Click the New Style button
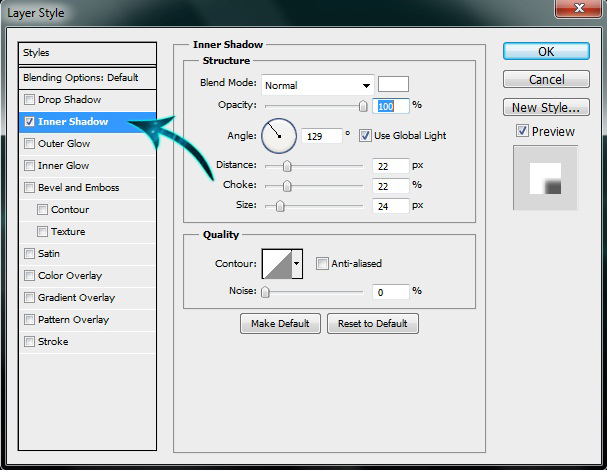The image size is (607, 470). tap(546, 107)
